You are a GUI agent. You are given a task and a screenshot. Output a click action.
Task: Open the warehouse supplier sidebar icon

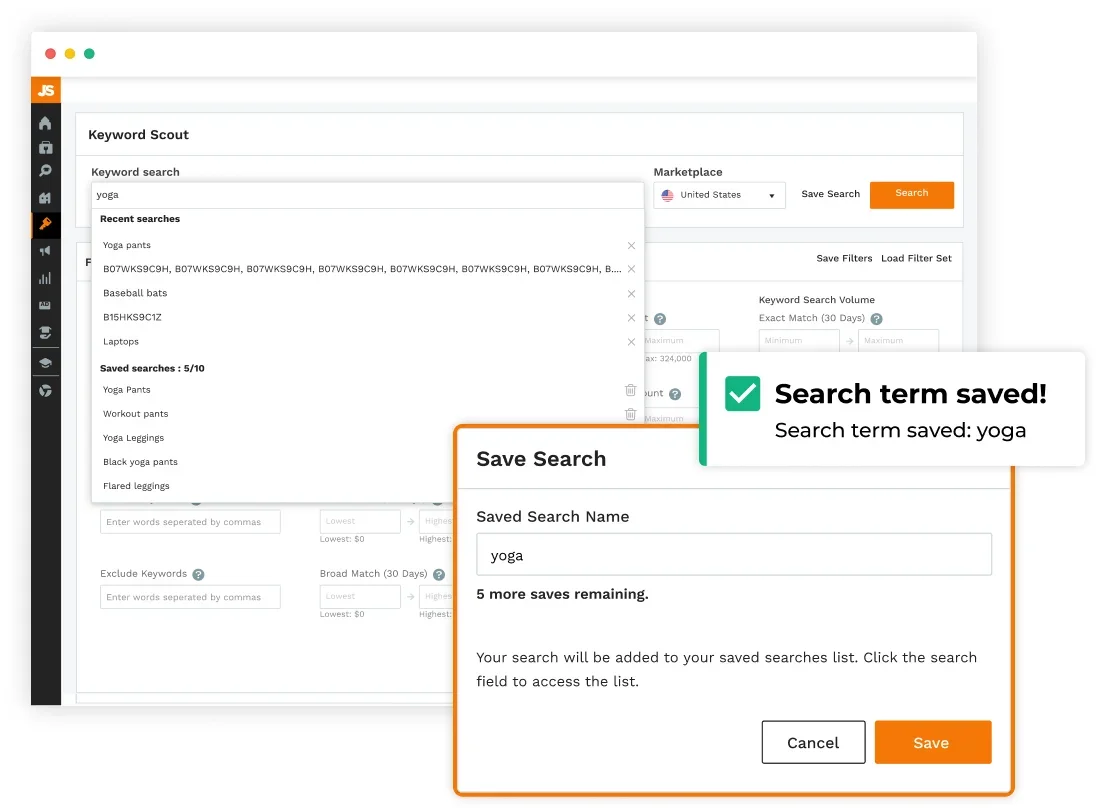pos(45,198)
